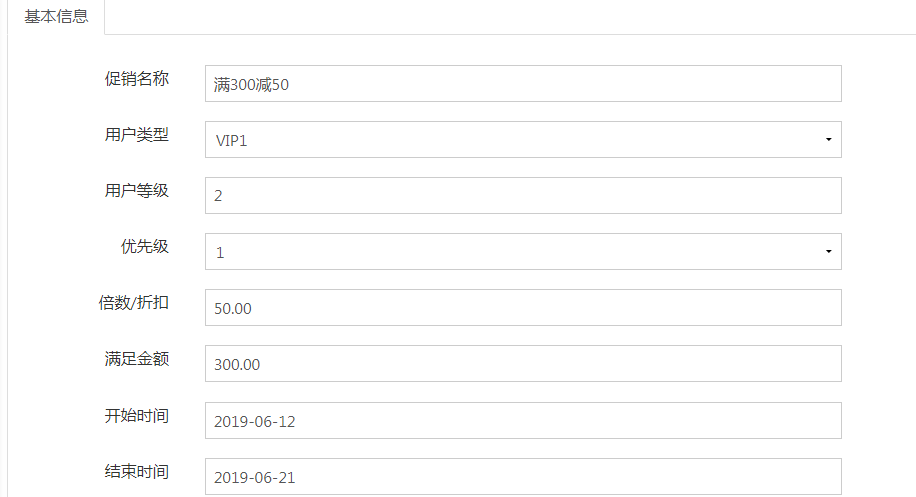Click the 结束时间 date field
The image size is (916, 497).
coord(523,477)
